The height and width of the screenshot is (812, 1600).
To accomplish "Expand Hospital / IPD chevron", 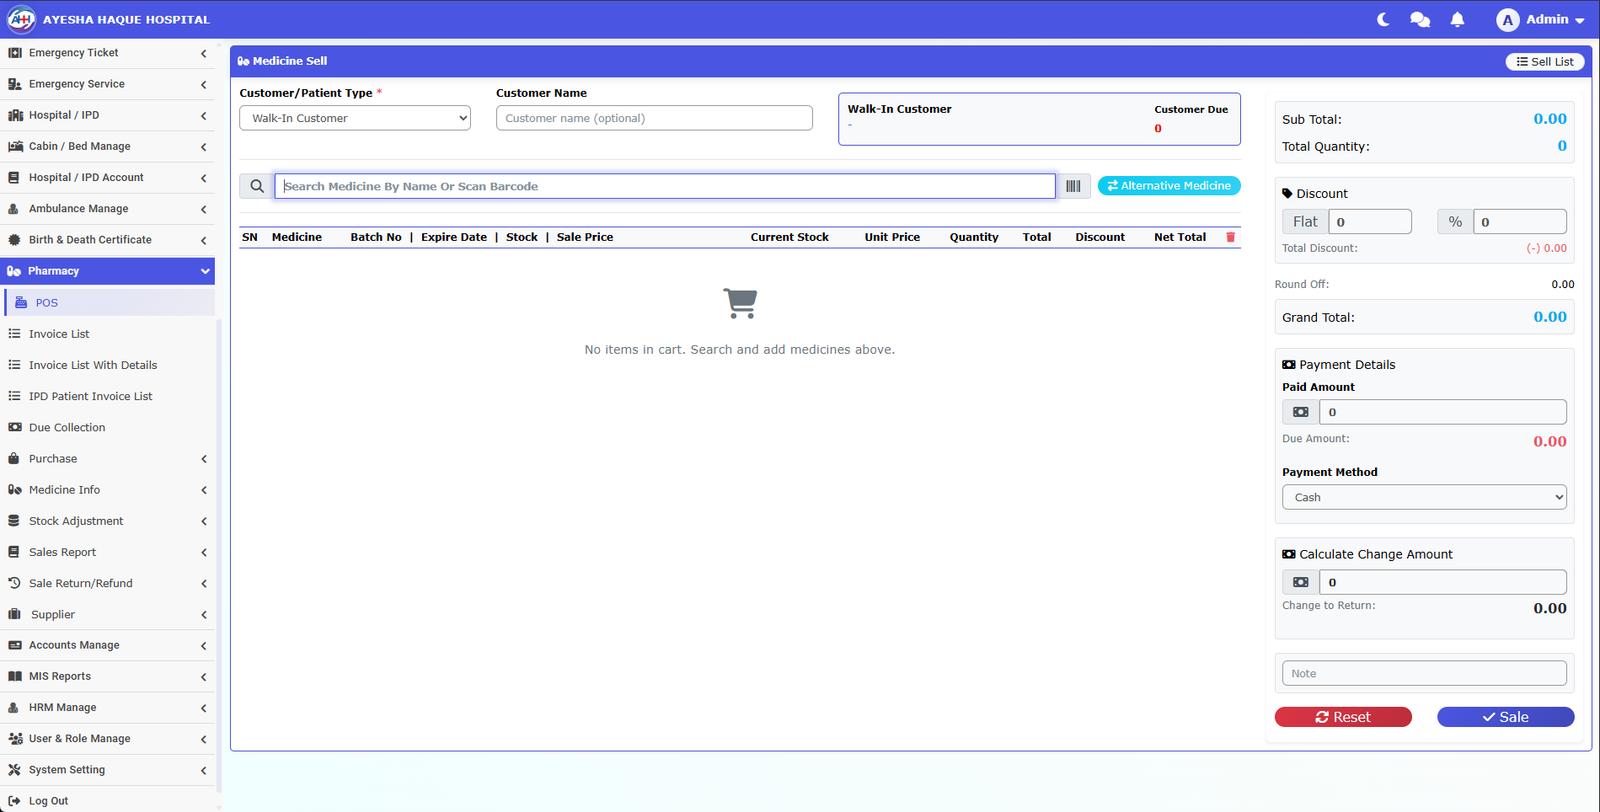I will point(204,116).
